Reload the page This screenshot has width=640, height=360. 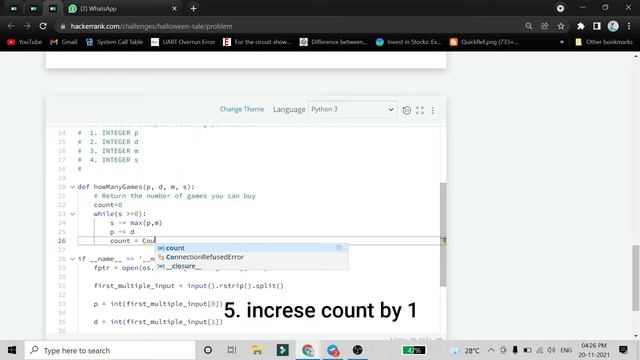[x=43, y=26]
